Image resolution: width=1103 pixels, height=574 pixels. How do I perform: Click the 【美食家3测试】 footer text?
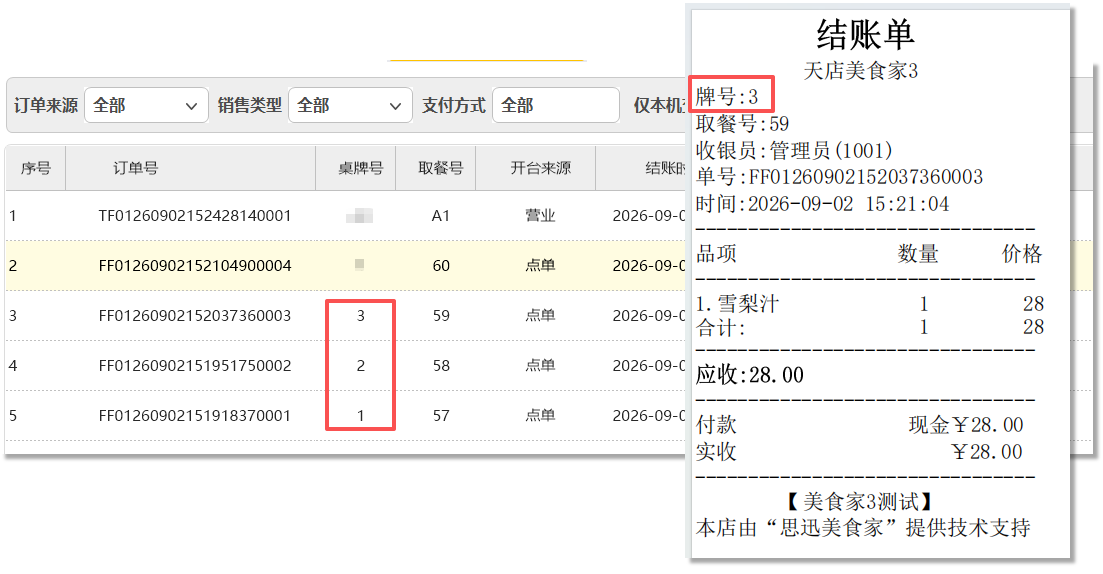pyautogui.click(x=860, y=502)
